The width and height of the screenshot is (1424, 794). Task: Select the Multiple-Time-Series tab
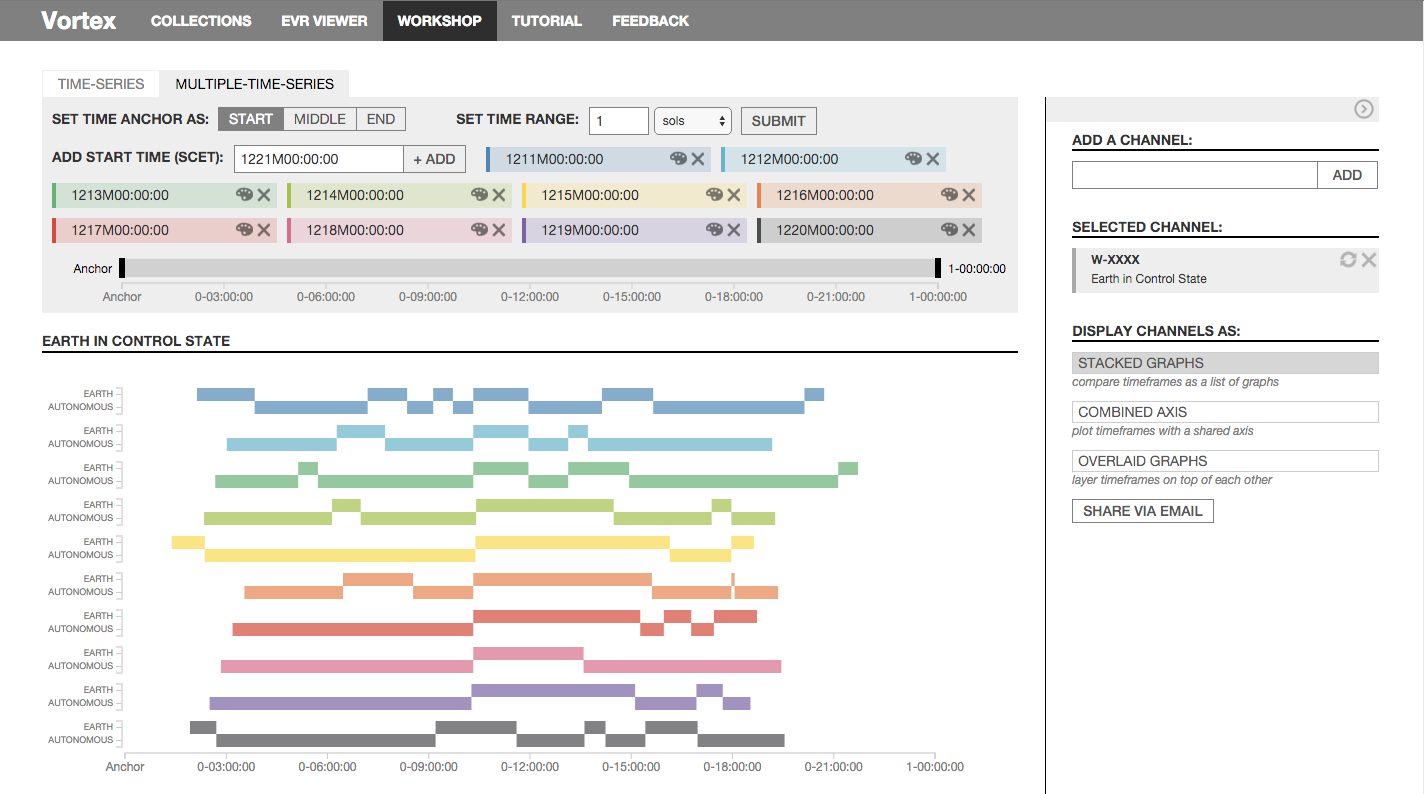click(x=255, y=84)
